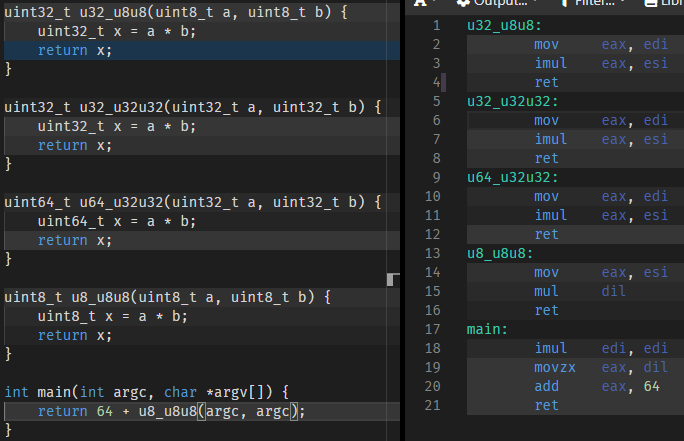Open the Output options dropdown
Image resolution: width=684 pixels, height=441 pixels.
click(x=496, y=3)
